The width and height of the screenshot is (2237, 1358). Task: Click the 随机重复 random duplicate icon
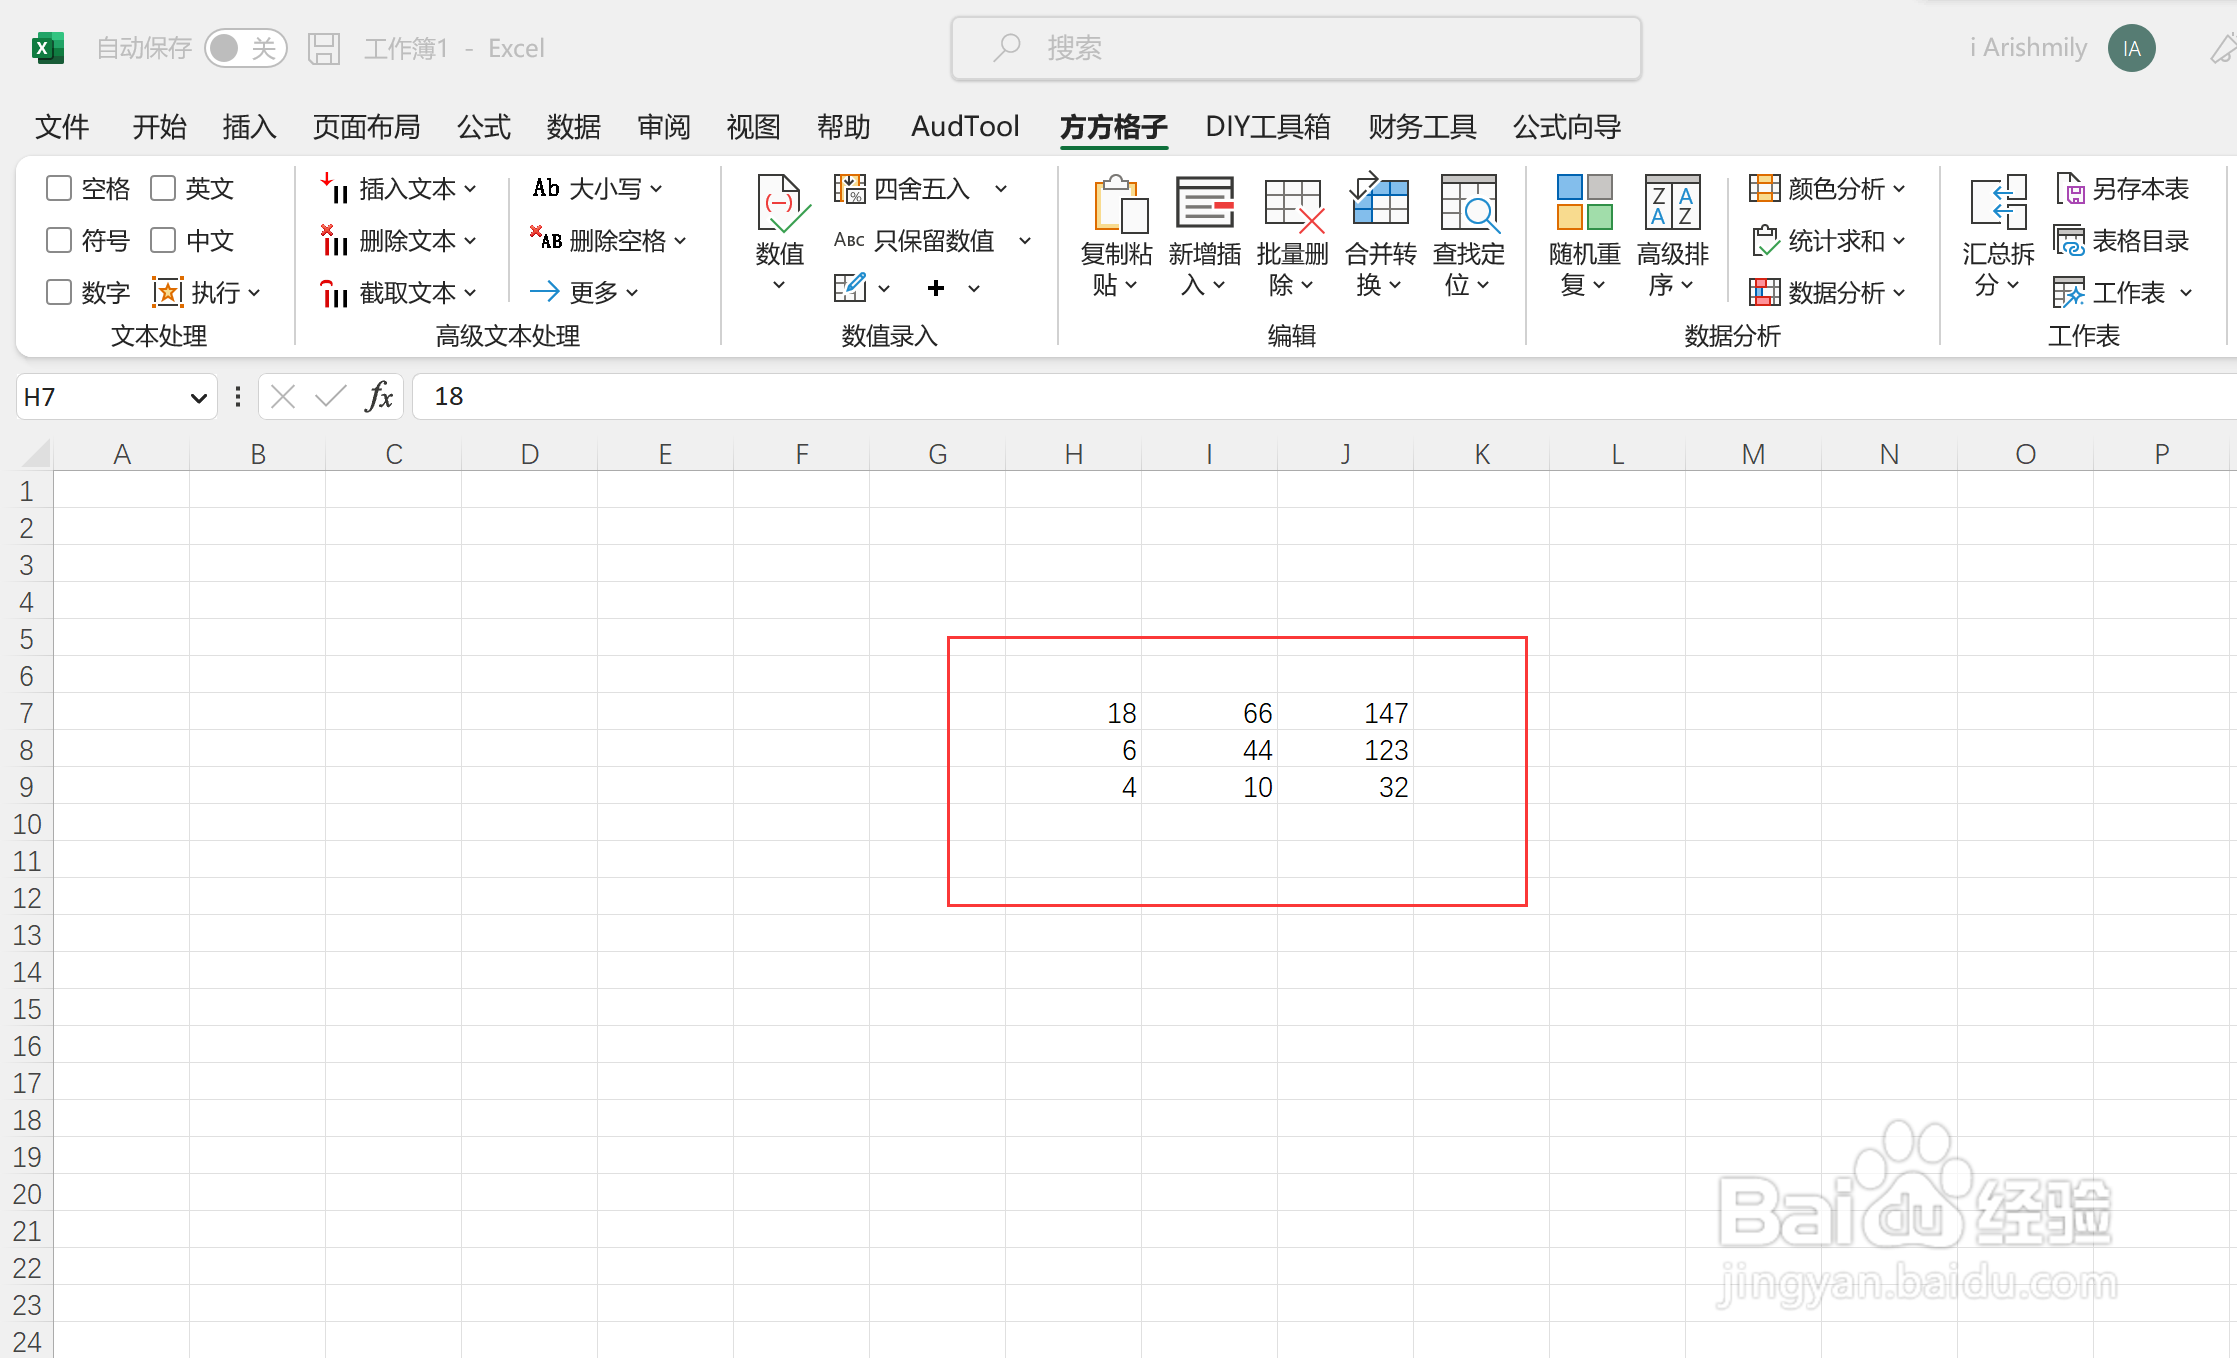point(1584,203)
